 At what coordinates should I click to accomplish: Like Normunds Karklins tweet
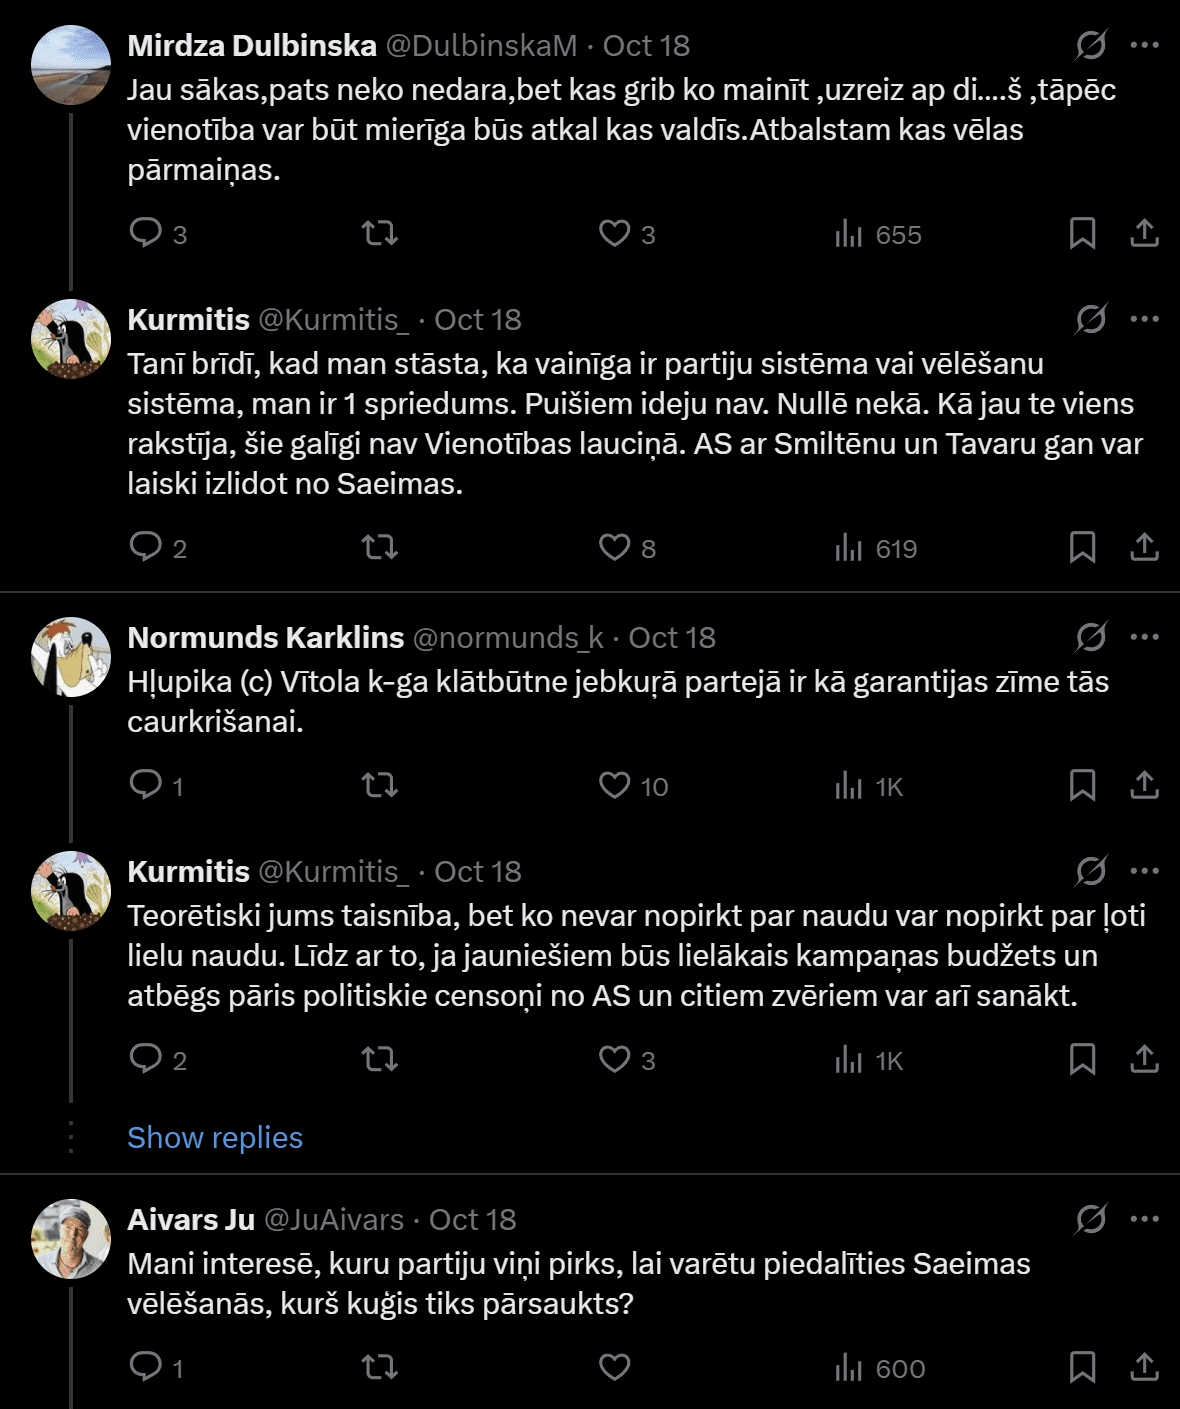[614, 785]
